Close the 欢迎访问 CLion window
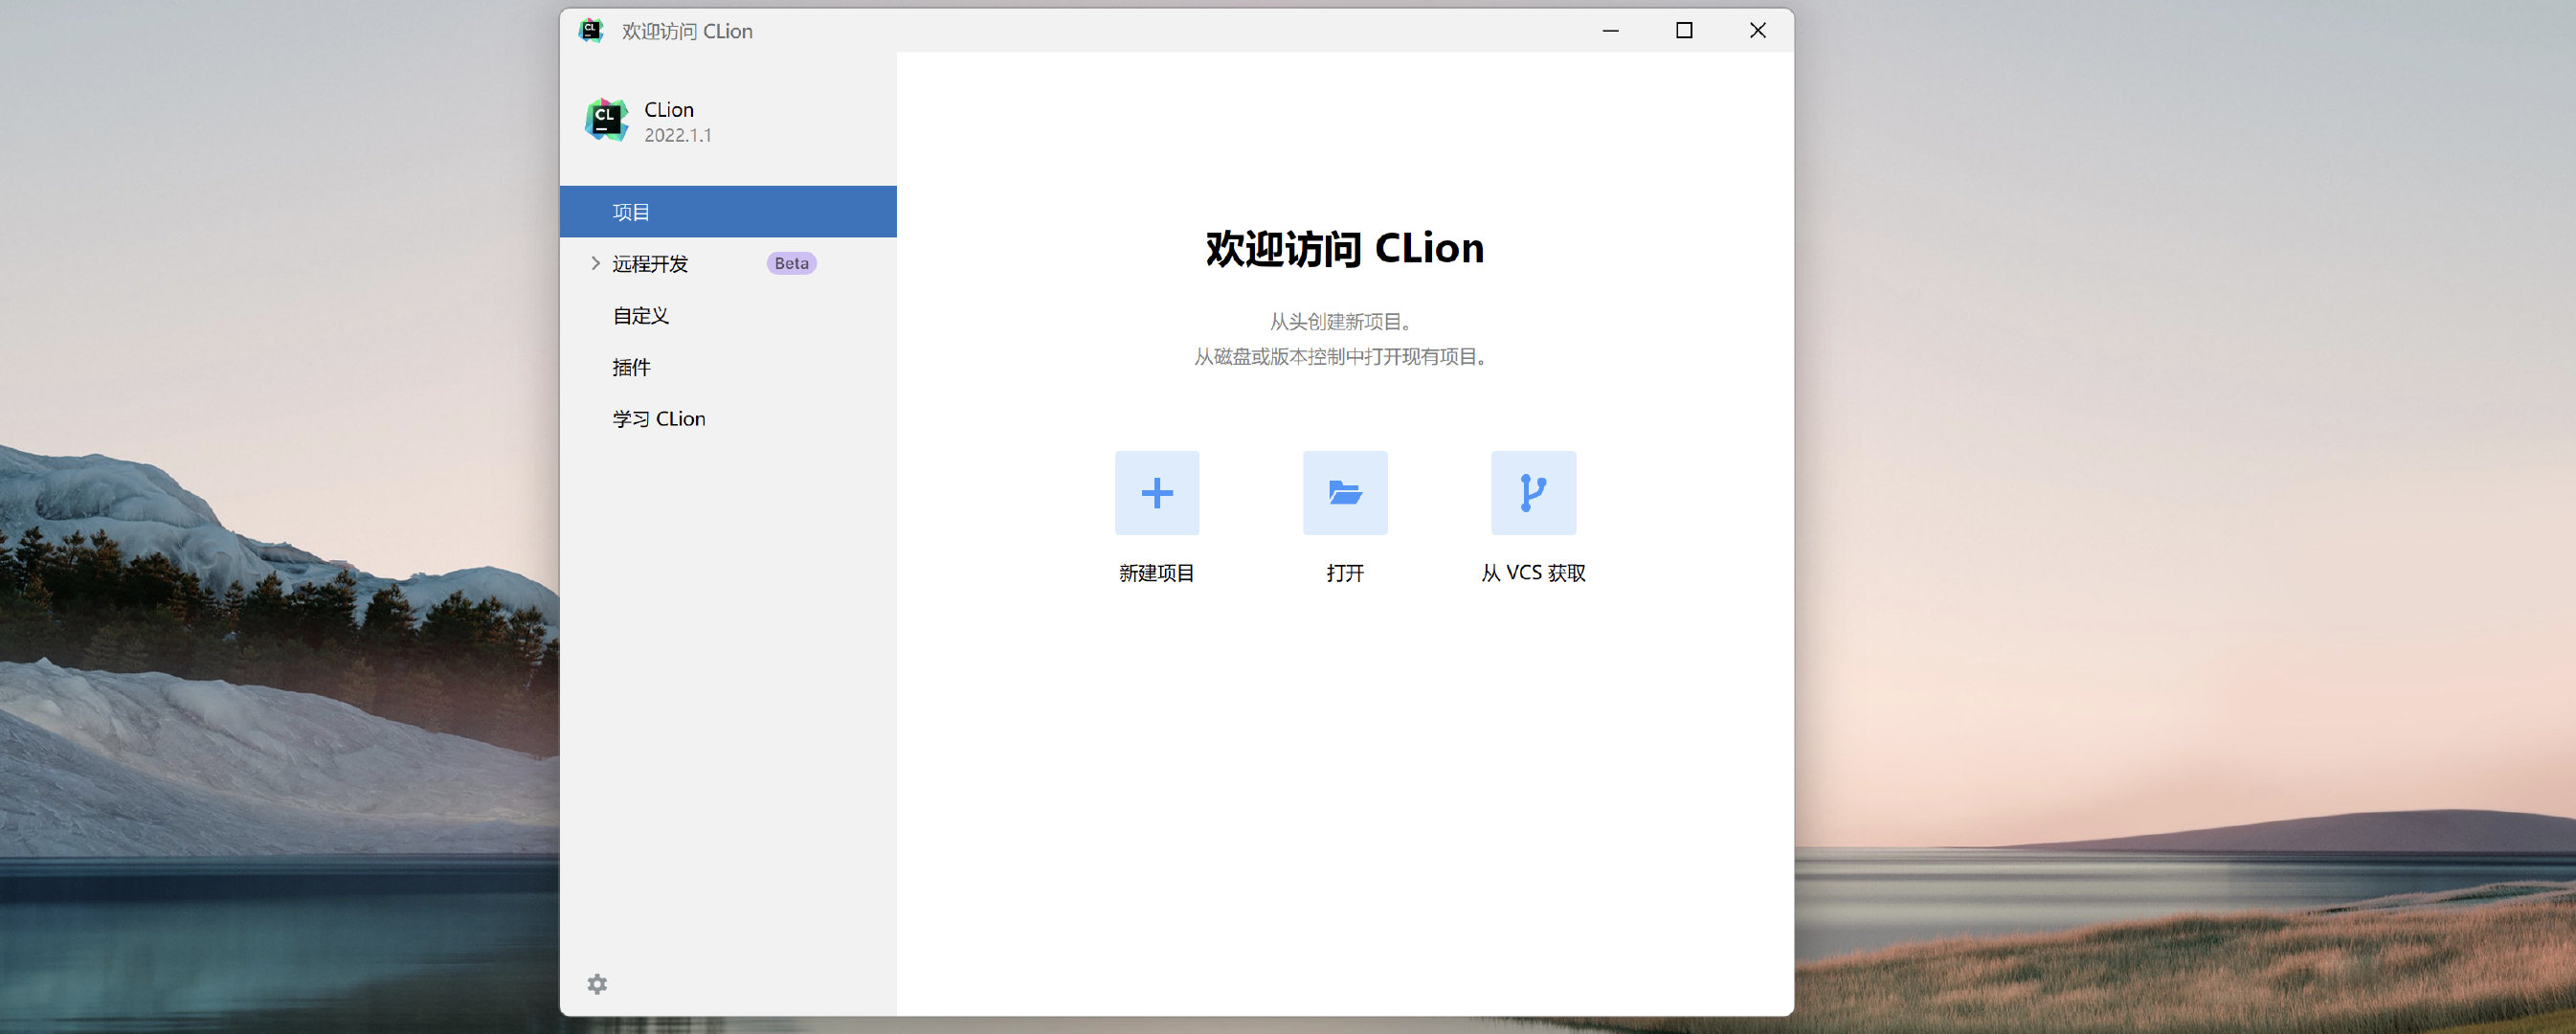 [1757, 30]
